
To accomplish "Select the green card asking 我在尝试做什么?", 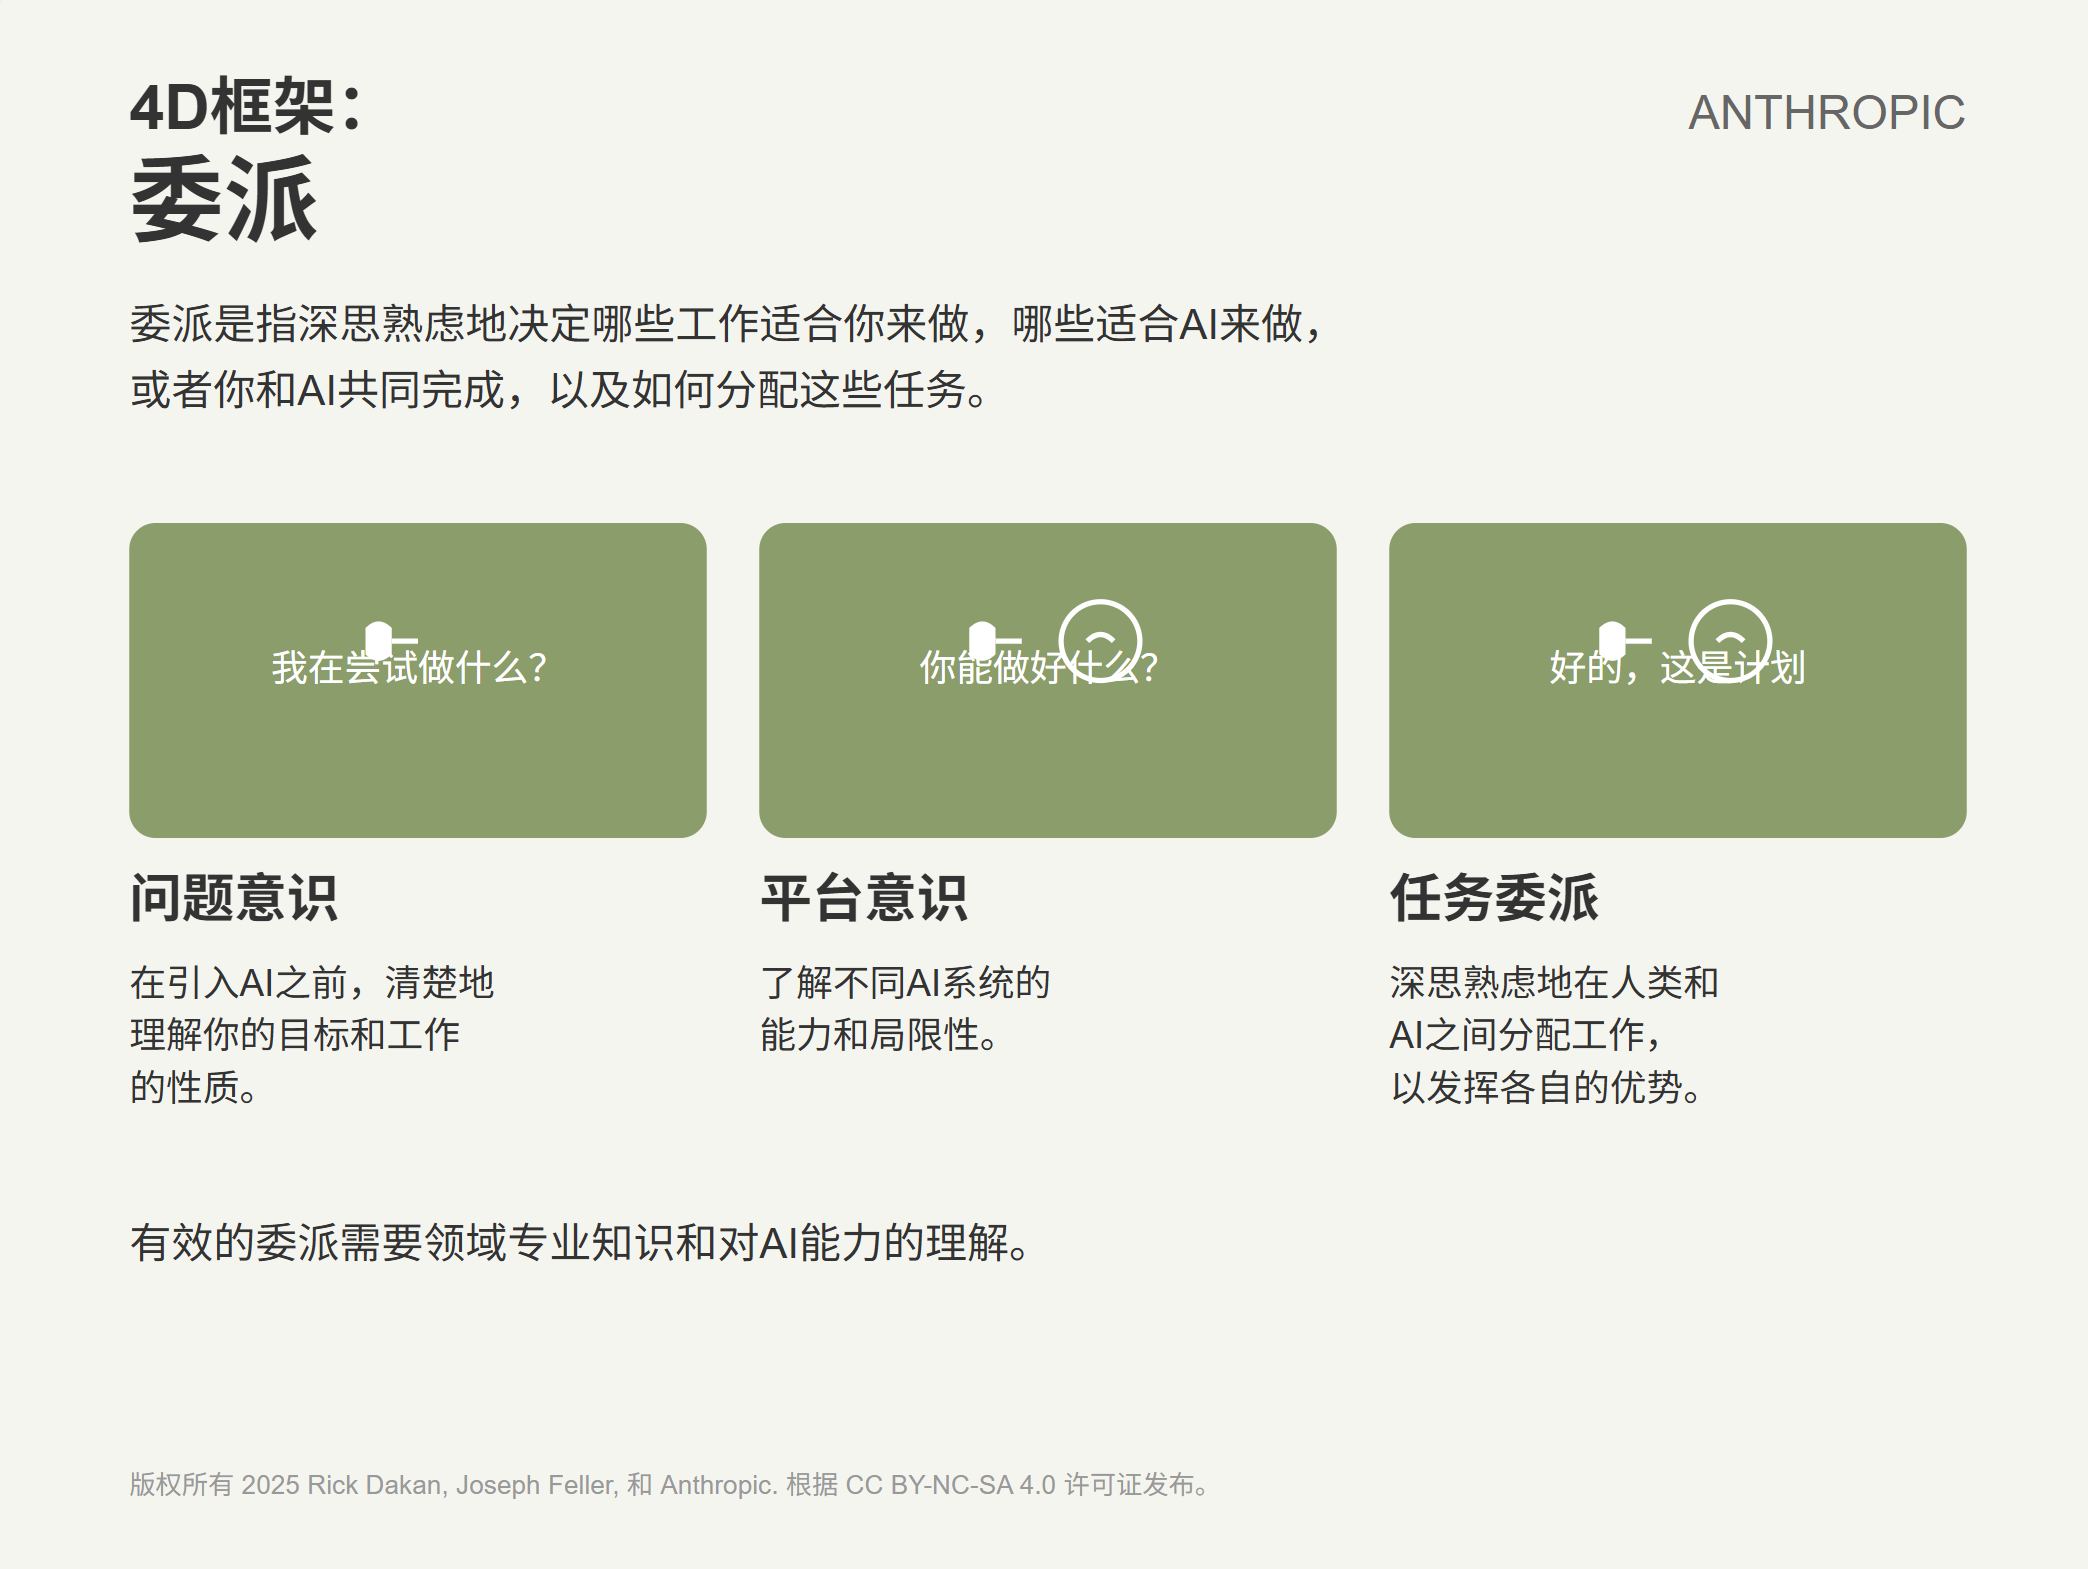I will (418, 760).
